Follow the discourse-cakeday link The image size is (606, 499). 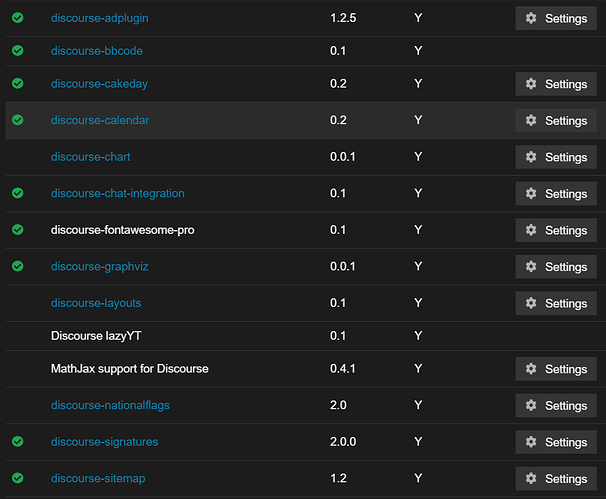[x=99, y=84]
